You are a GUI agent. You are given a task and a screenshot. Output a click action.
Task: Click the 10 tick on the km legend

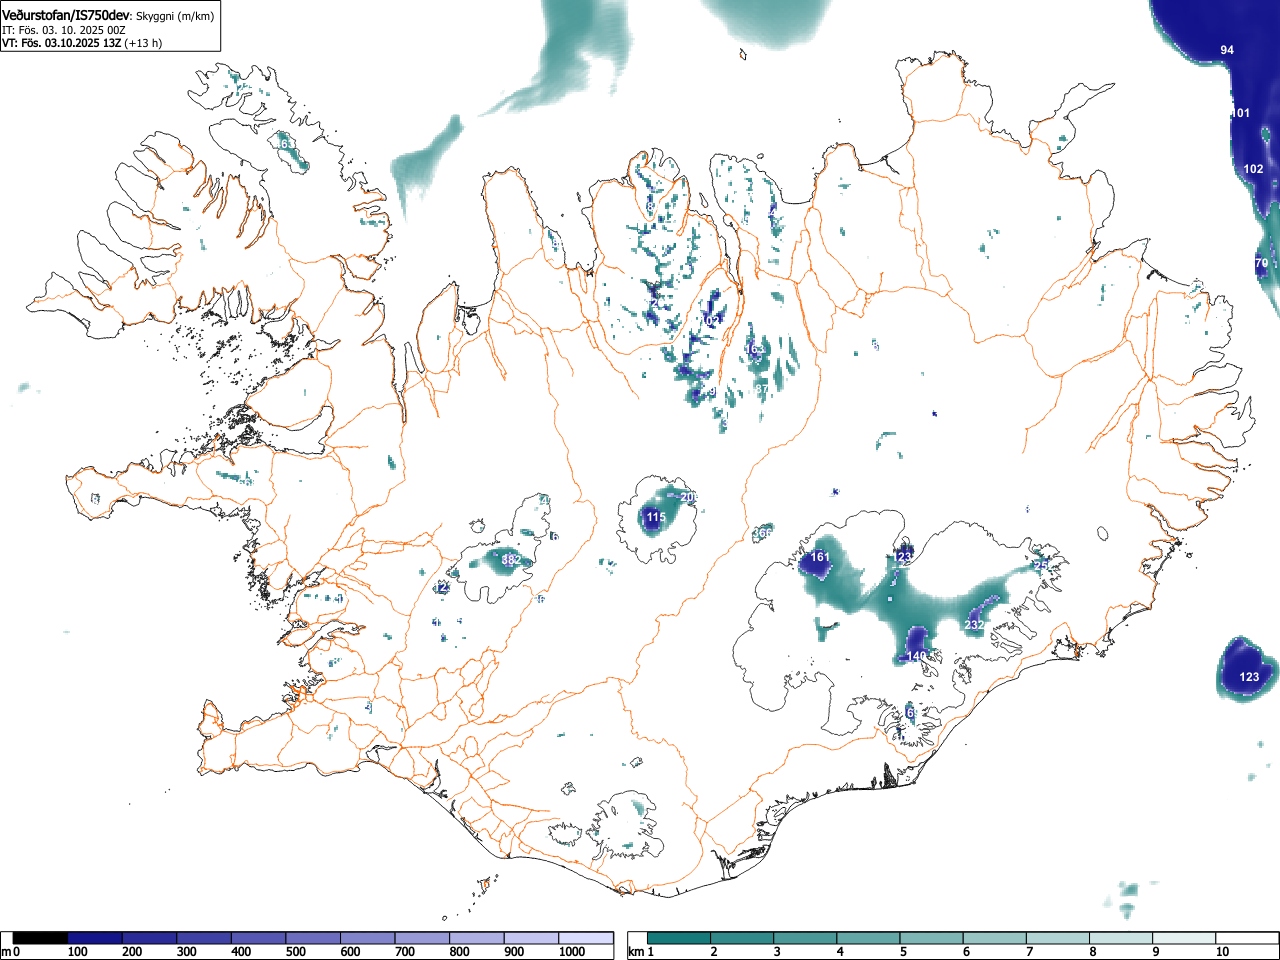click(x=1222, y=952)
